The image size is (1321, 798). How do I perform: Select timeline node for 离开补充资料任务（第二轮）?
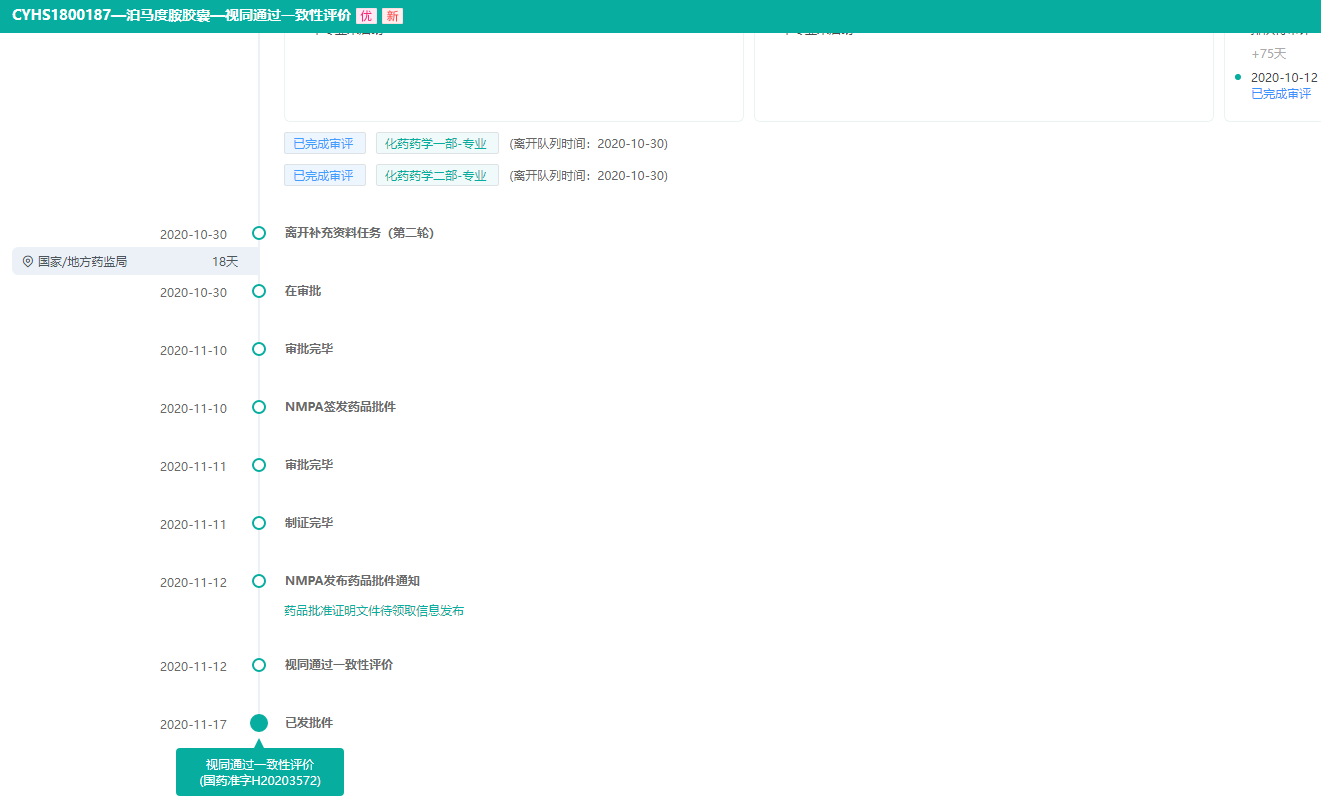[259, 233]
